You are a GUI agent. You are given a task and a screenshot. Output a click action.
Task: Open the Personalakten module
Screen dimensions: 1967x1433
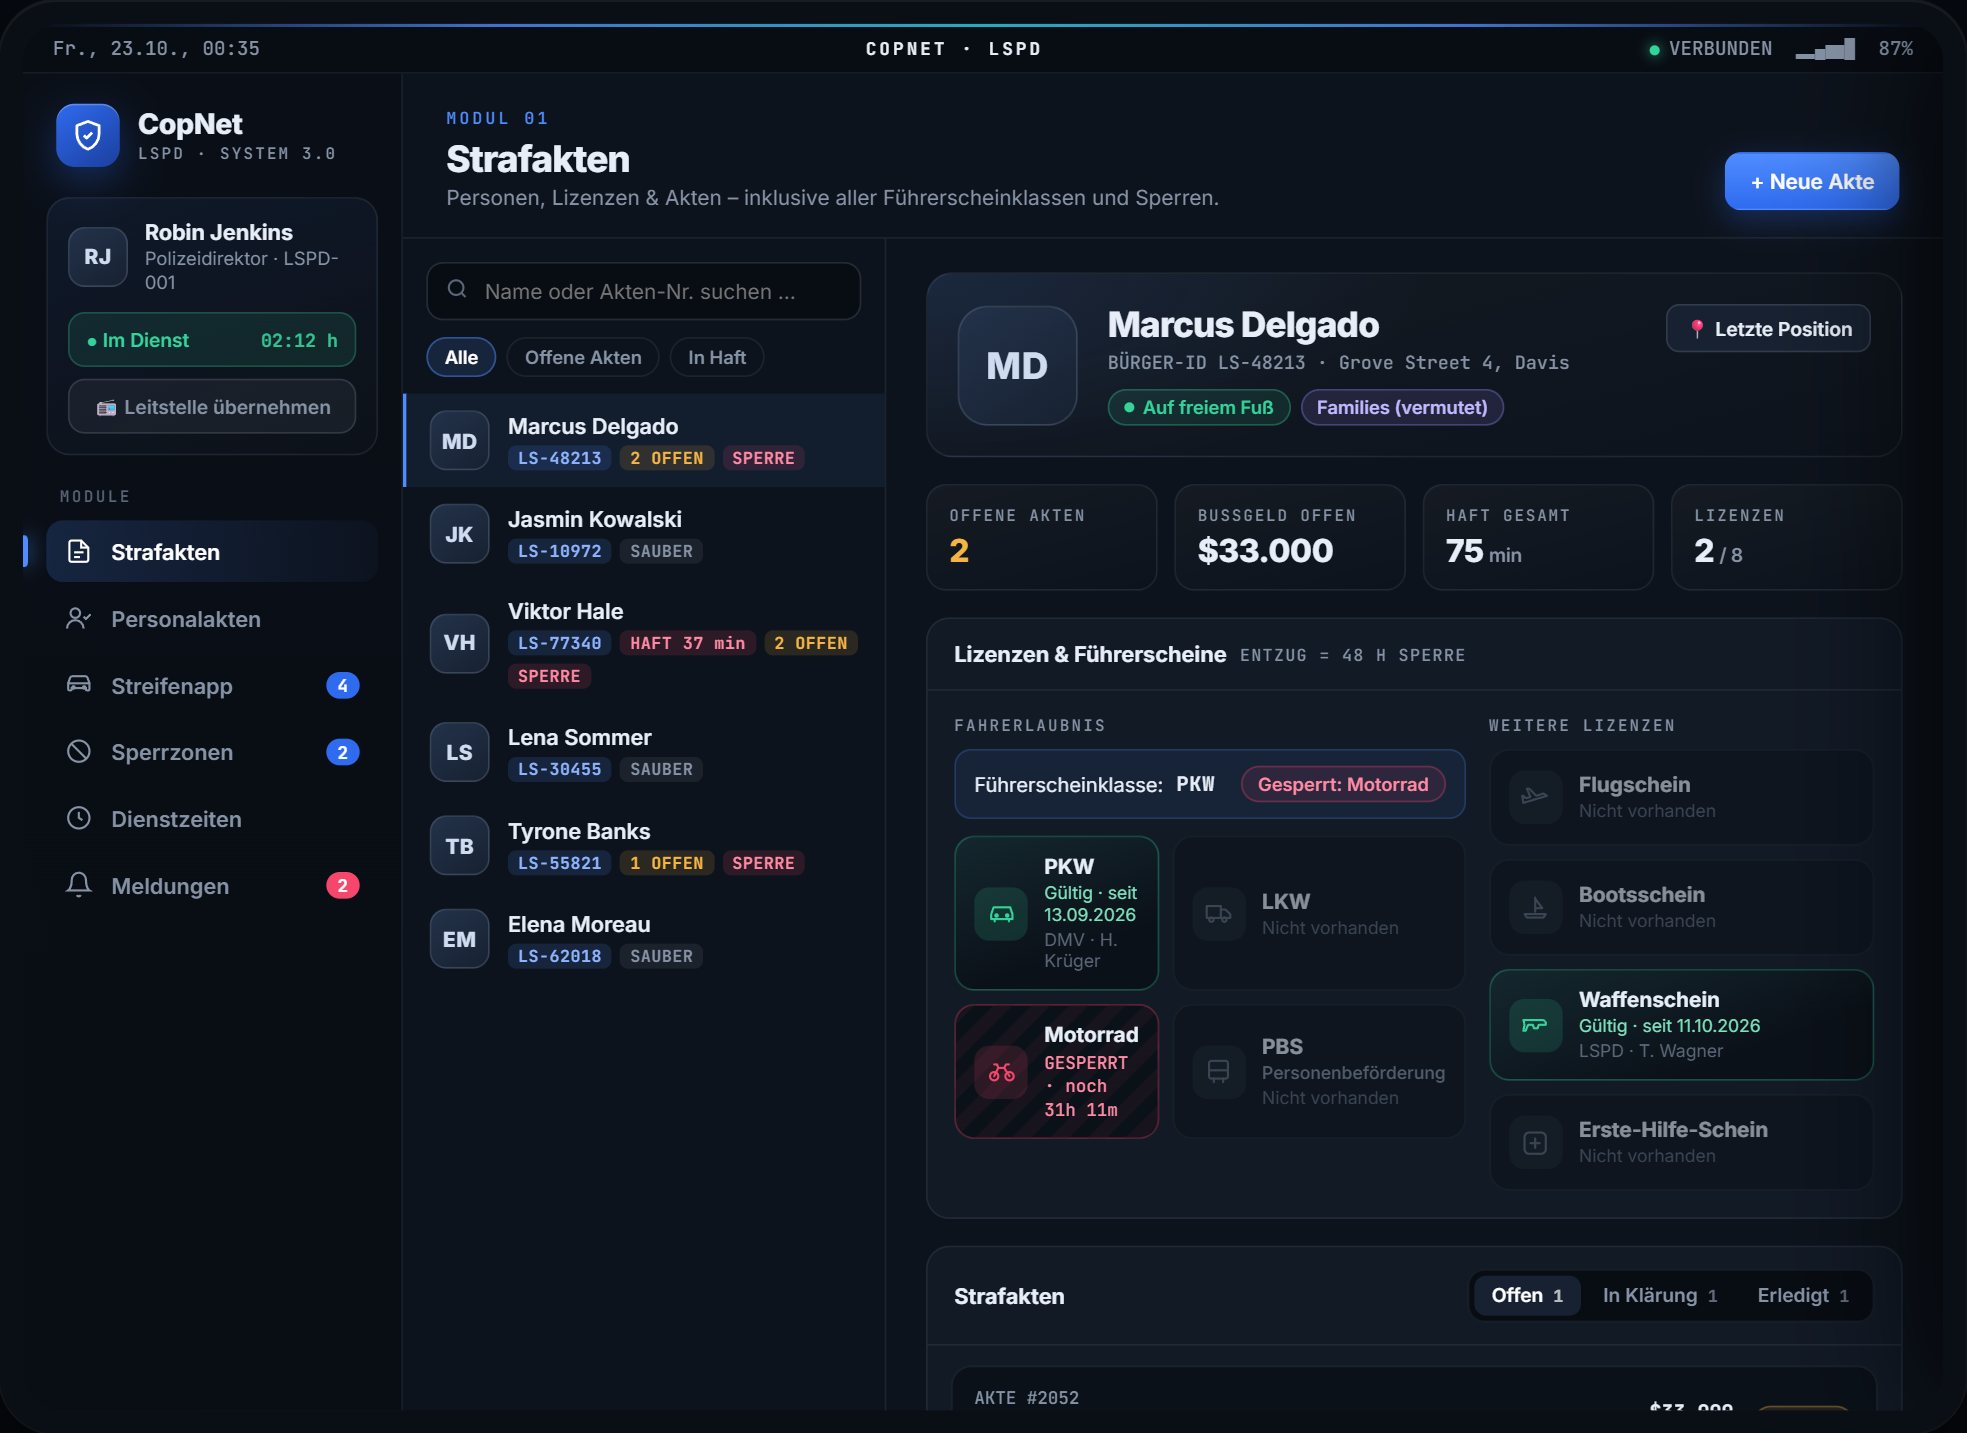click(x=212, y=618)
